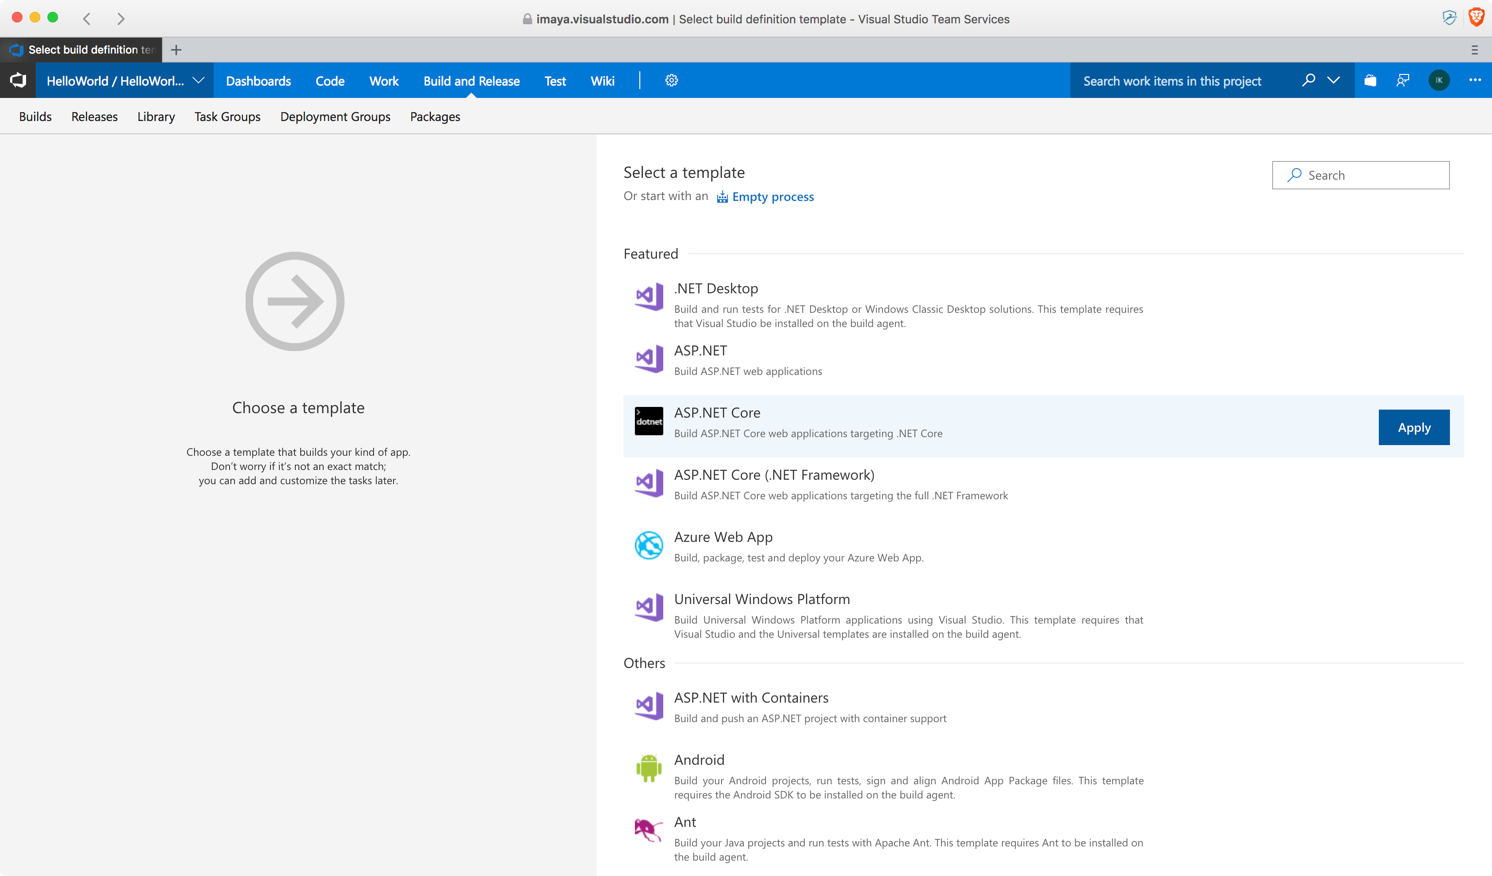
Task: Open the user profile avatar menu
Action: click(x=1439, y=81)
